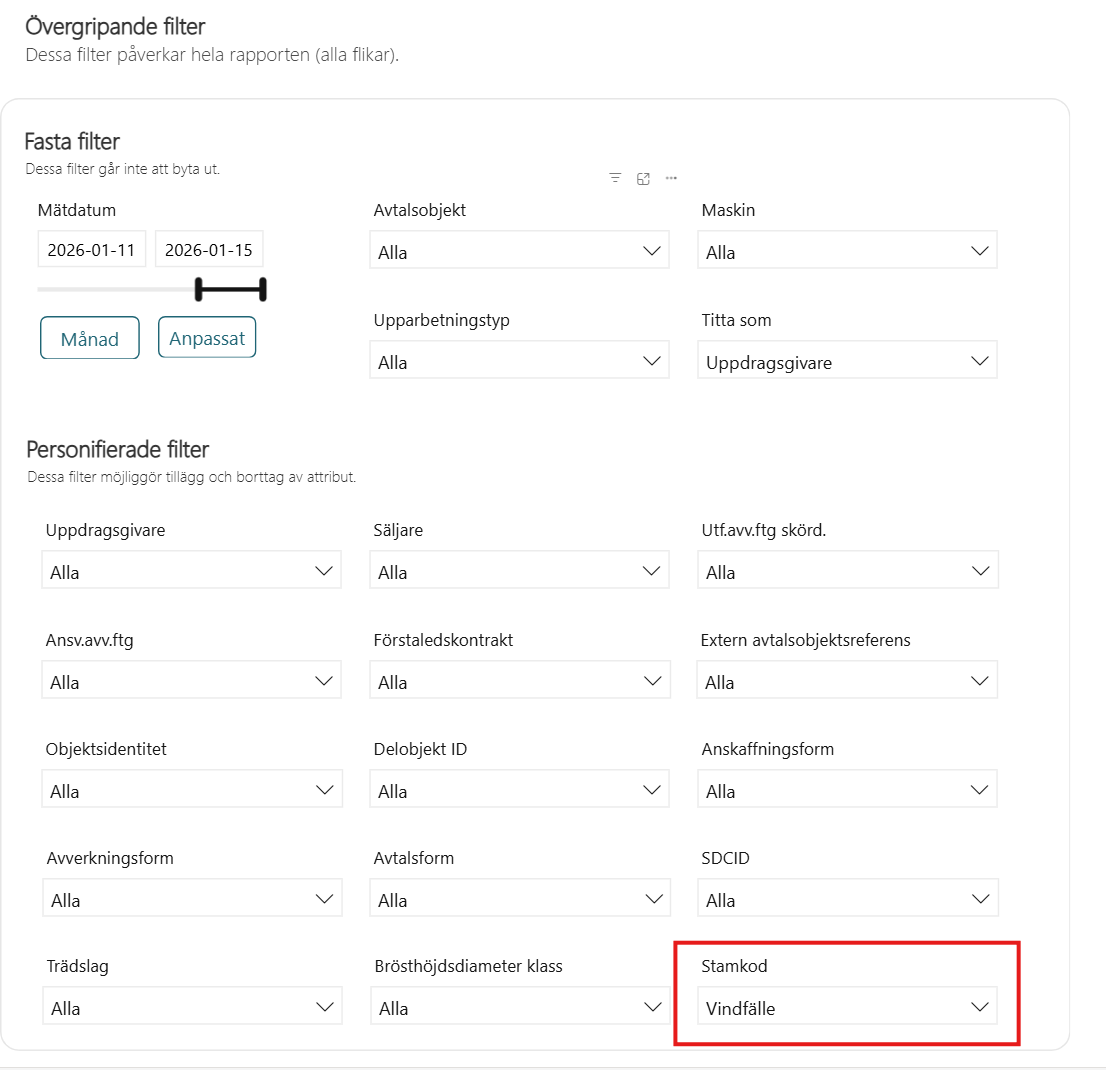Open the Upparbetningstyp dropdown
Screen dimensions: 1106x1070
(x=519, y=362)
